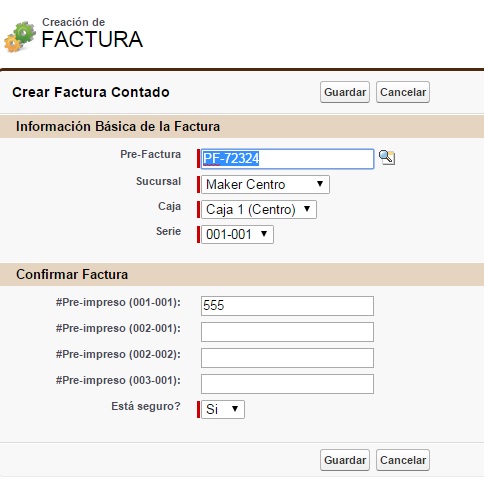Viewport: 484px width, 484px height.
Task: Click the empty #Pre-impreso (003-001) field
Action: click(x=287, y=384)
